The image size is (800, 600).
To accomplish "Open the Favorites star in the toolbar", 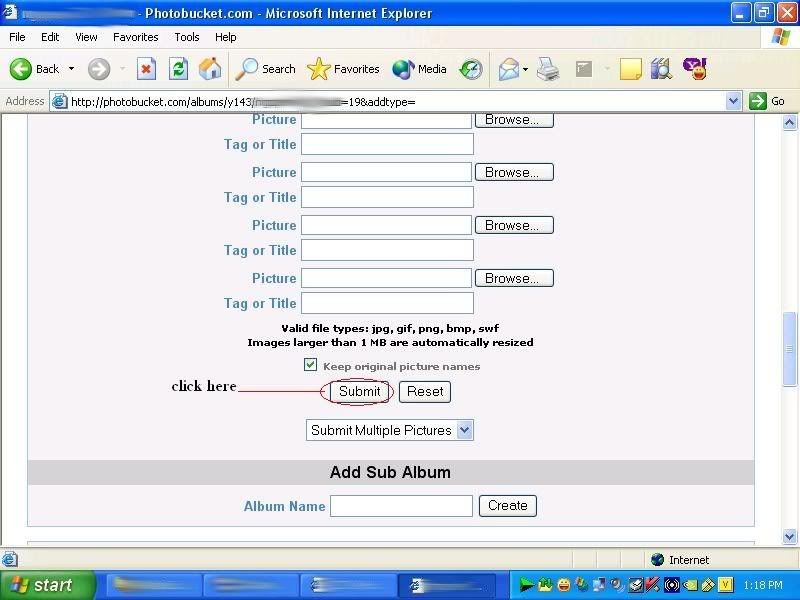I will 343,69.
